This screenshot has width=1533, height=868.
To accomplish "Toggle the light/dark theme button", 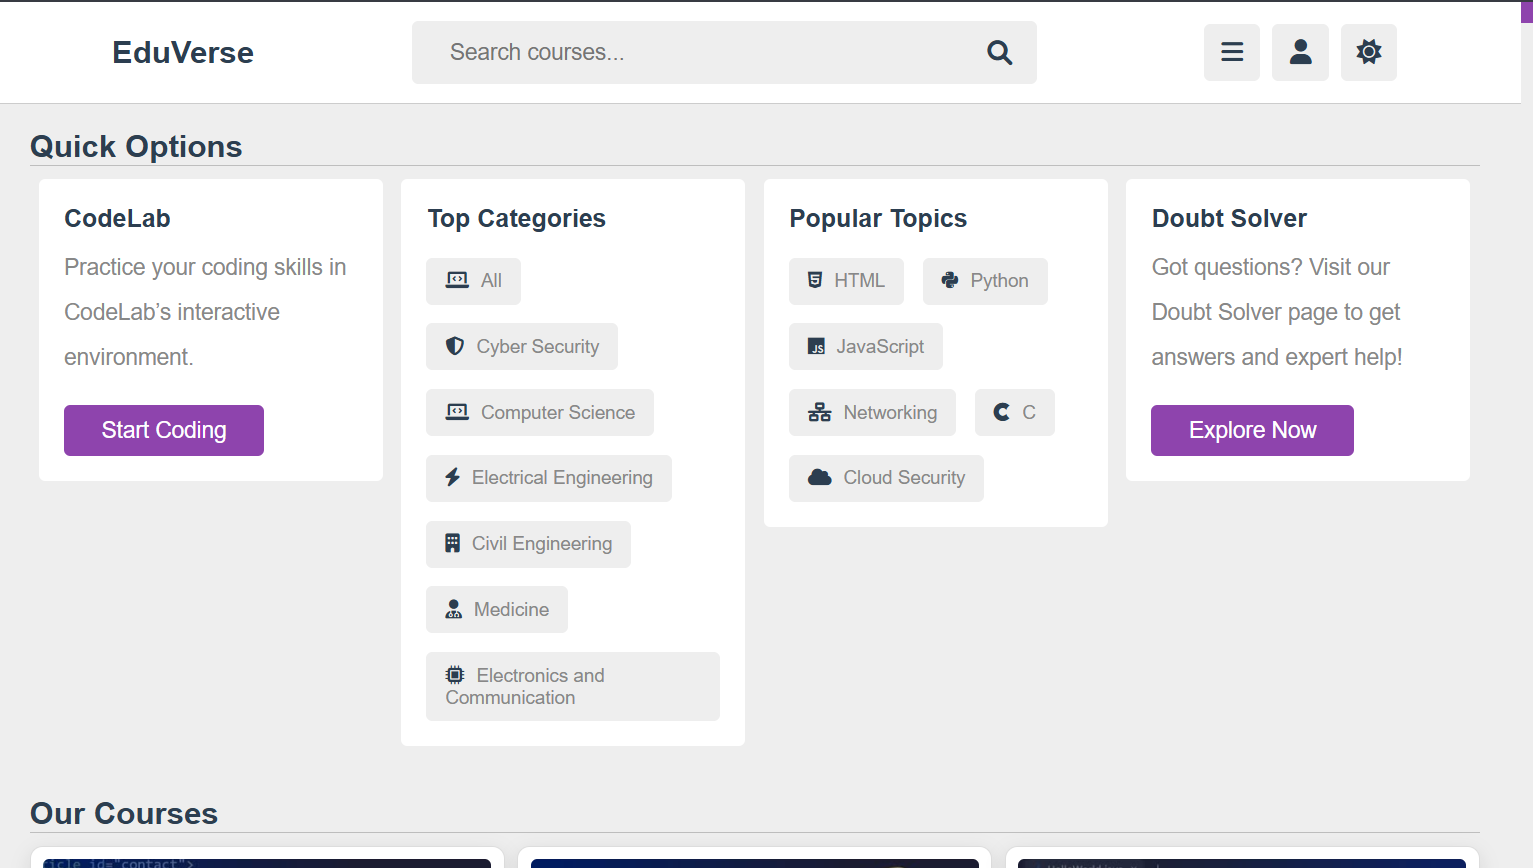I will click(1368, 52).
